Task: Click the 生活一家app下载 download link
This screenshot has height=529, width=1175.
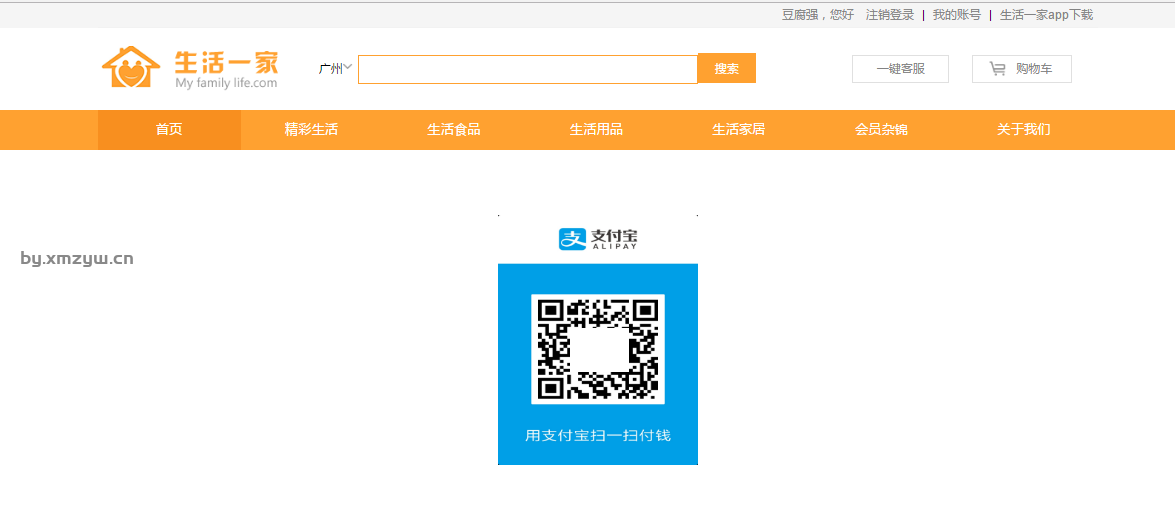Action: pos(1046,14)
